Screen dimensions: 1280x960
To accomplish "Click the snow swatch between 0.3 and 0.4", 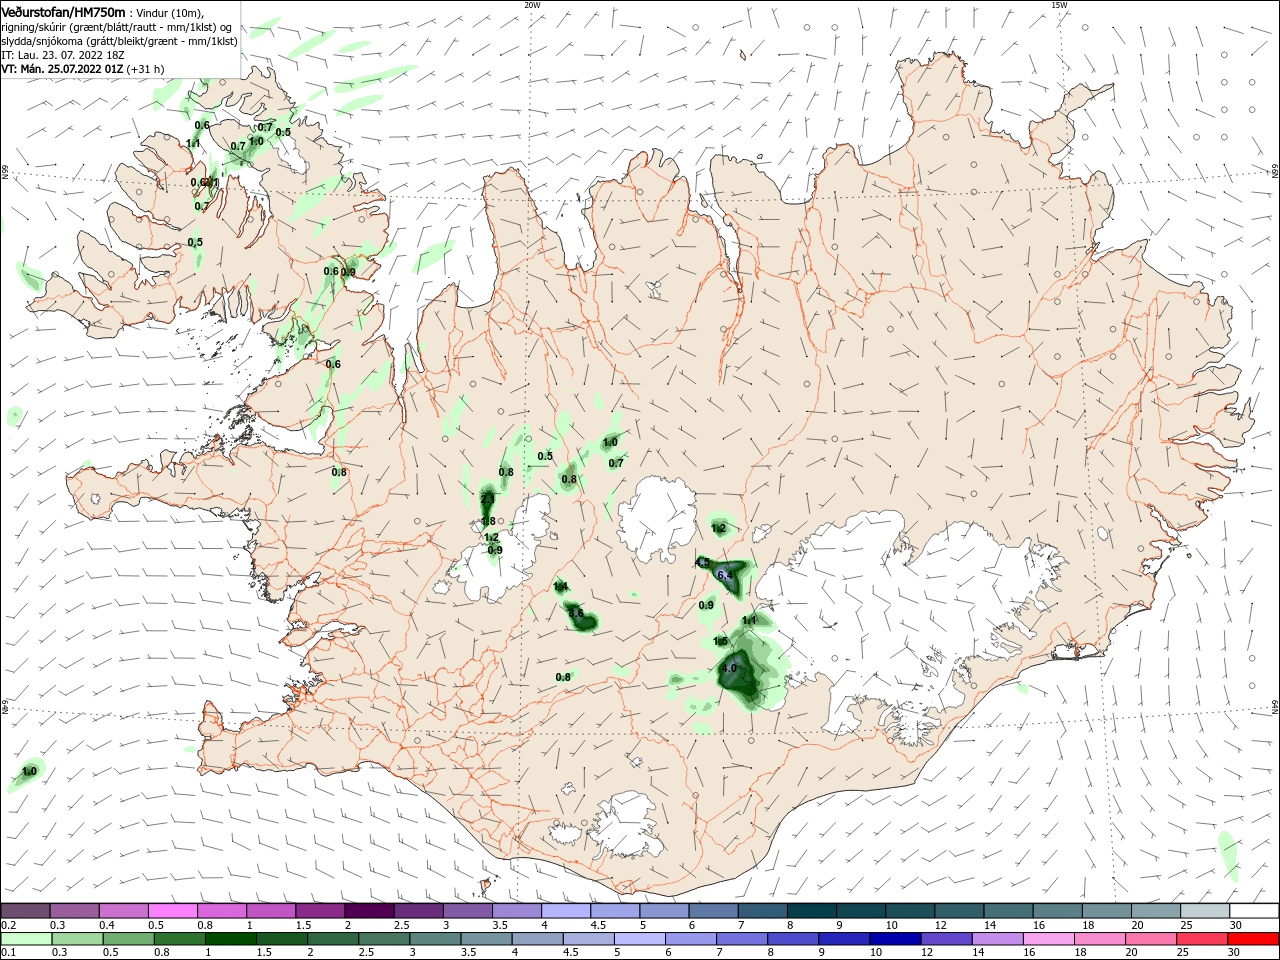I will tap(75, 911).
